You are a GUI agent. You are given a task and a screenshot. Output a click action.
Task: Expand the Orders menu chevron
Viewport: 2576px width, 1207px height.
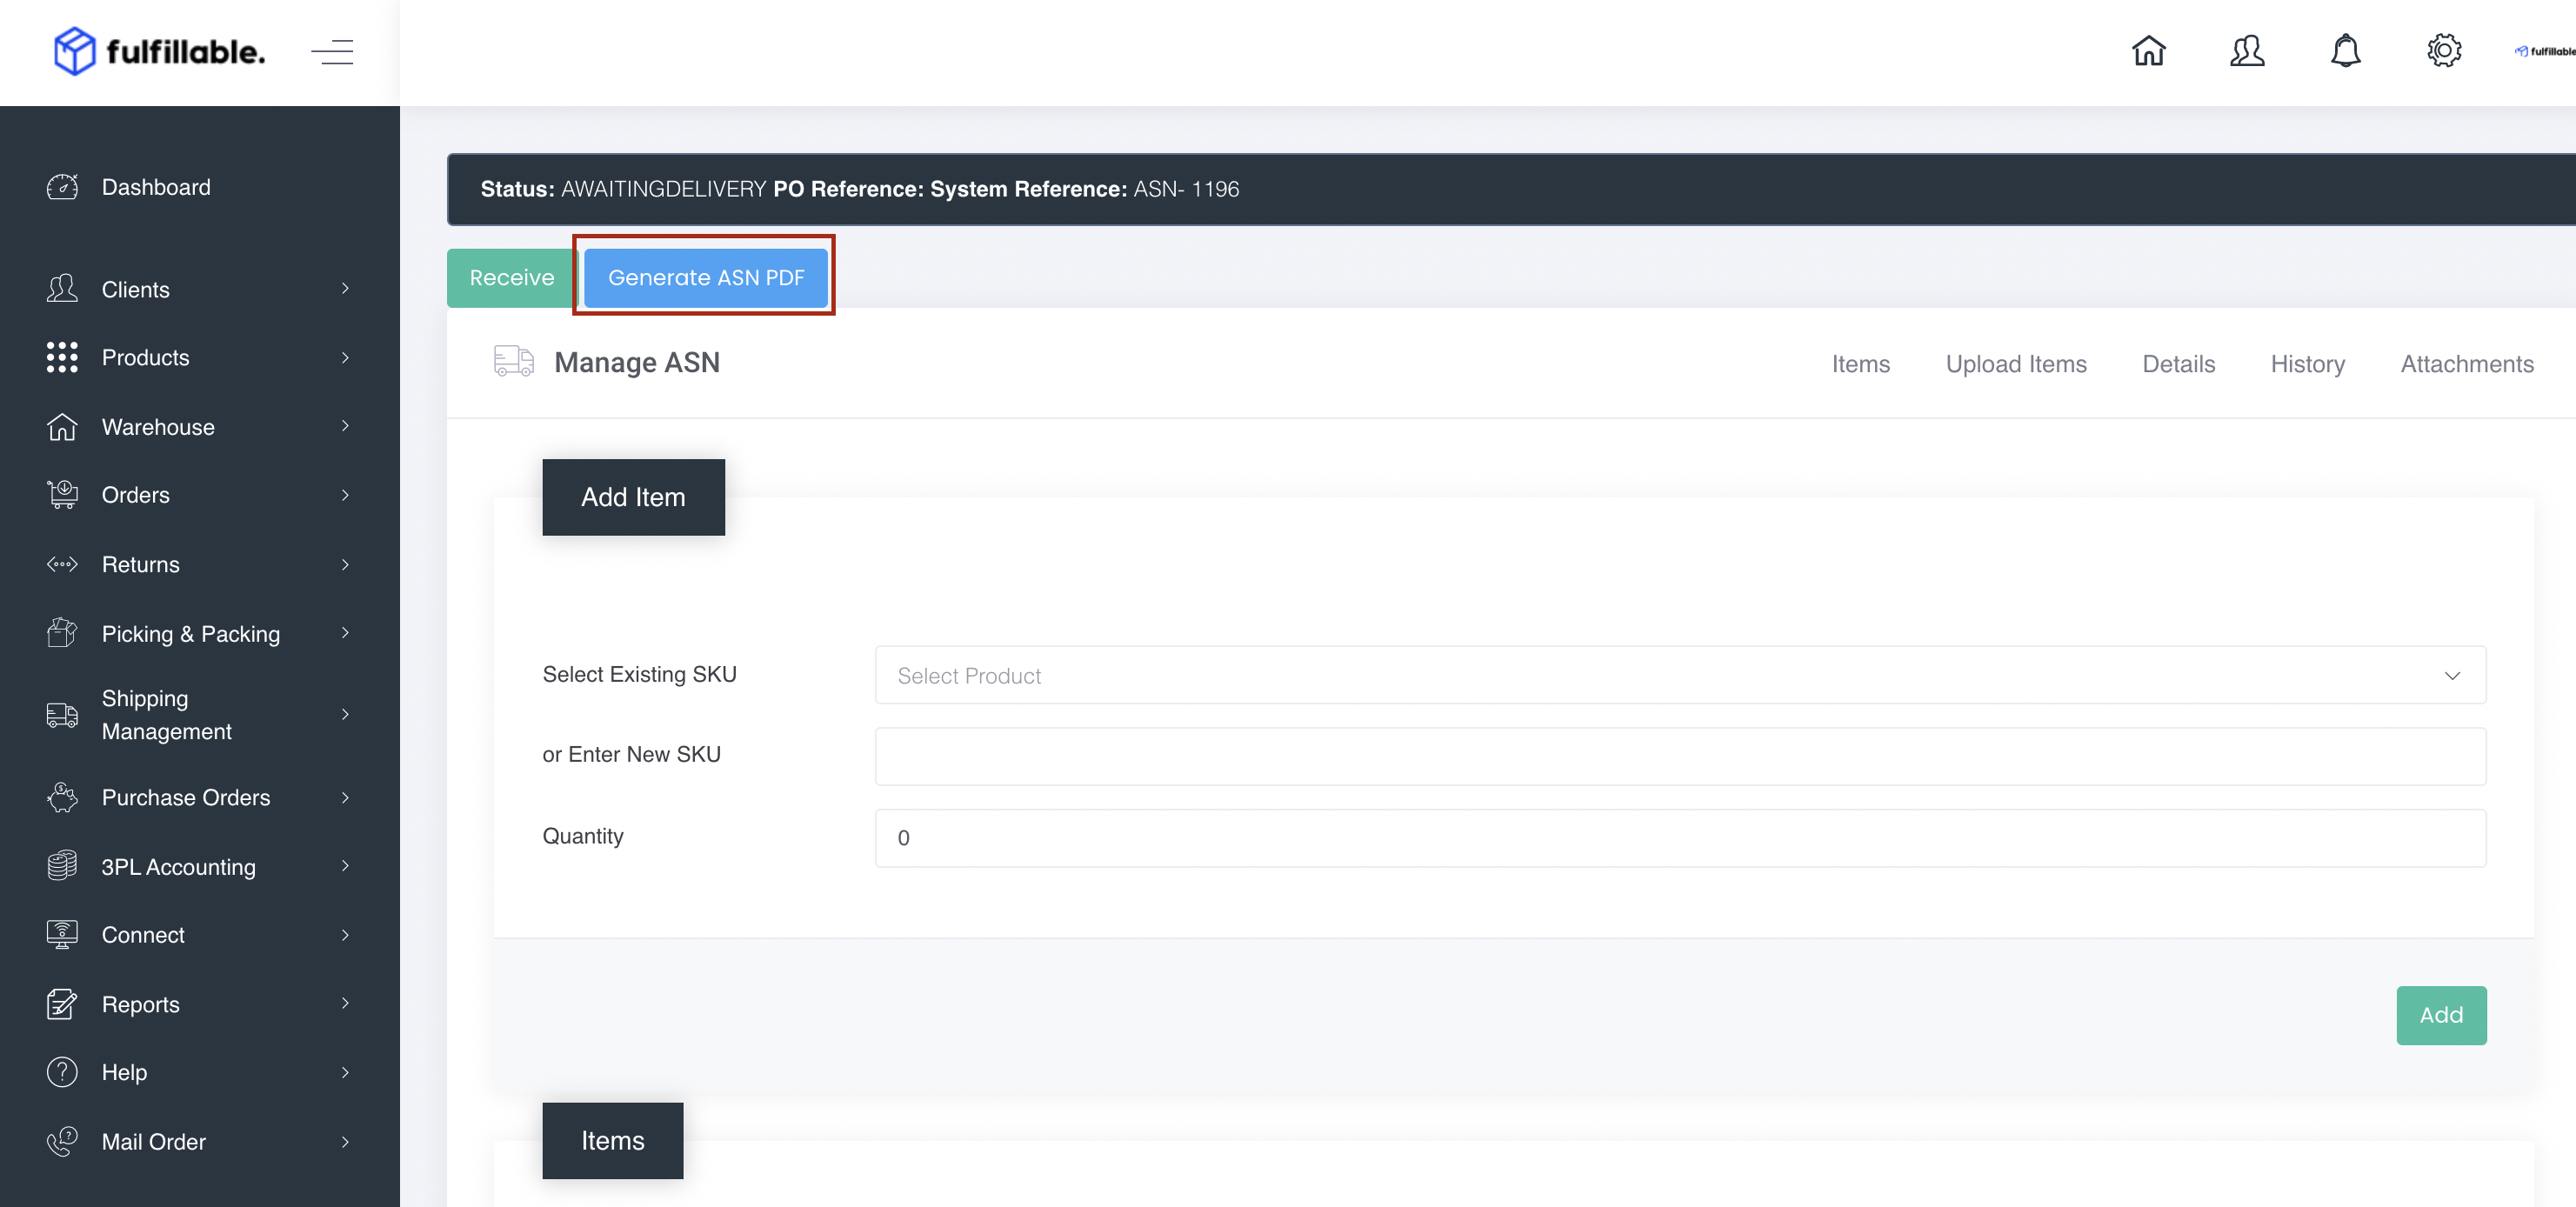pyautogui.click(x=345, y=495)
